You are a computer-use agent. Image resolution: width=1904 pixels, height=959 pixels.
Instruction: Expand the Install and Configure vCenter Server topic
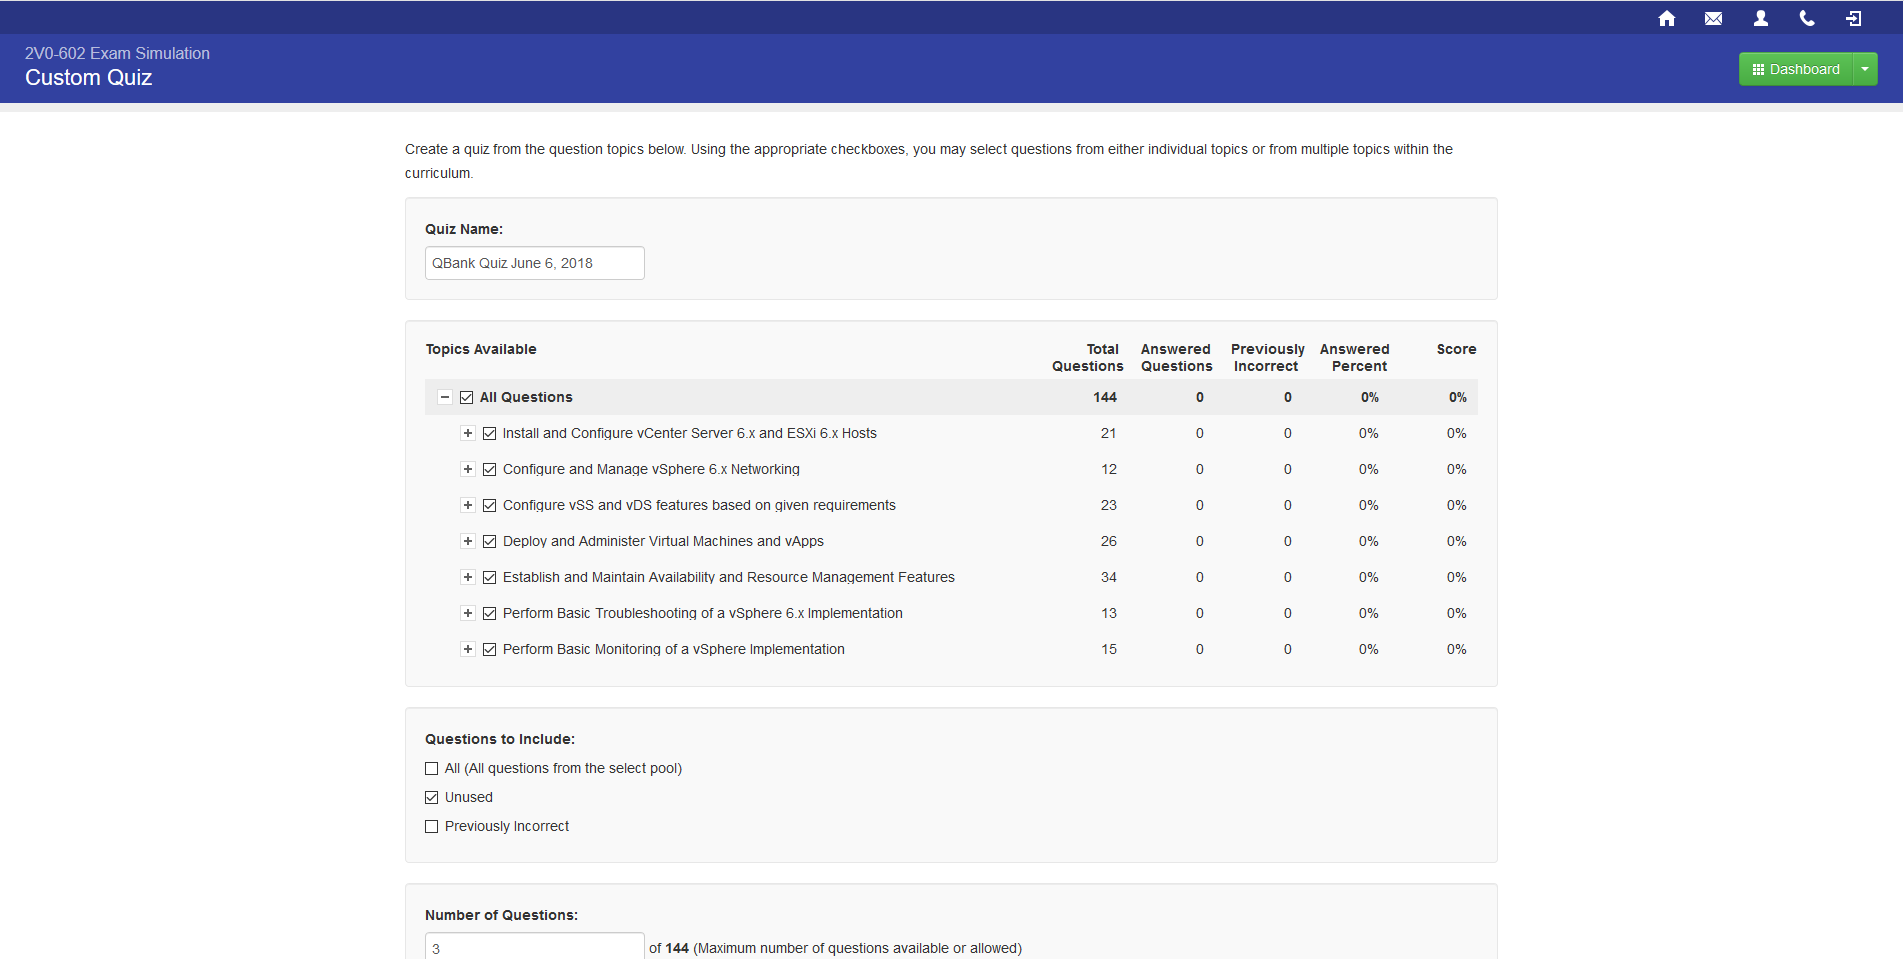coord(468,433)
